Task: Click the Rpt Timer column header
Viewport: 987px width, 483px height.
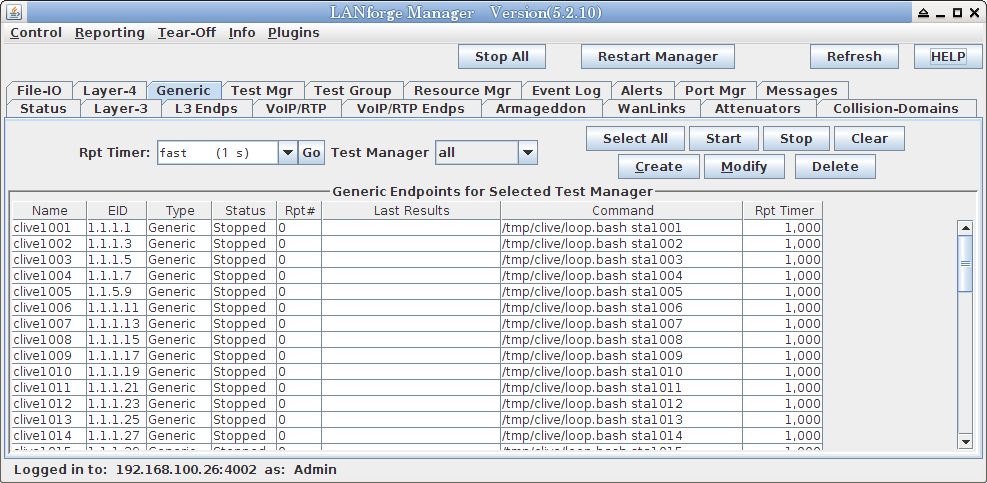Action: [783, 210]
